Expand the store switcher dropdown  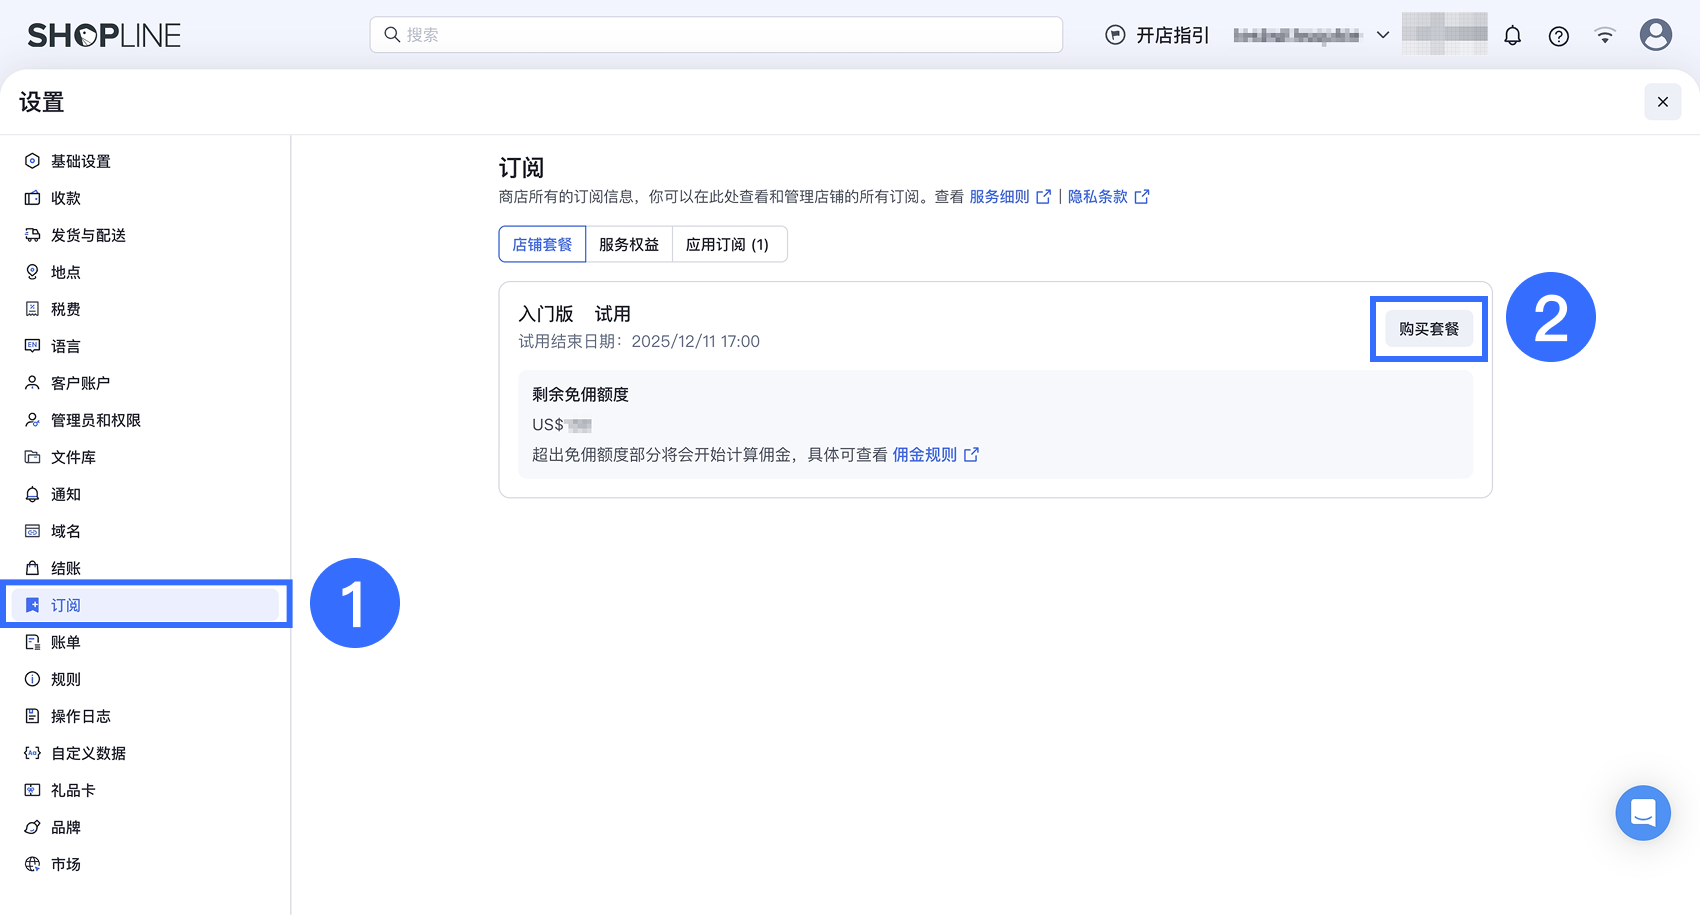click(1383, 34)
